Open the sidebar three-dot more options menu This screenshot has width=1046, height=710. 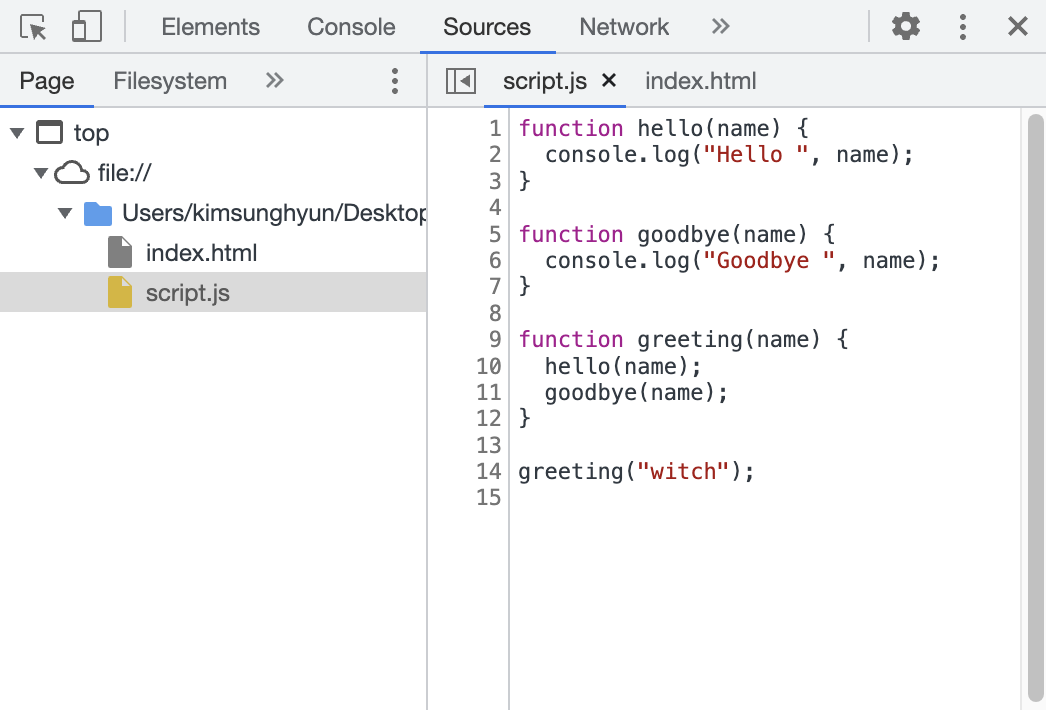(x=395, y=81)
